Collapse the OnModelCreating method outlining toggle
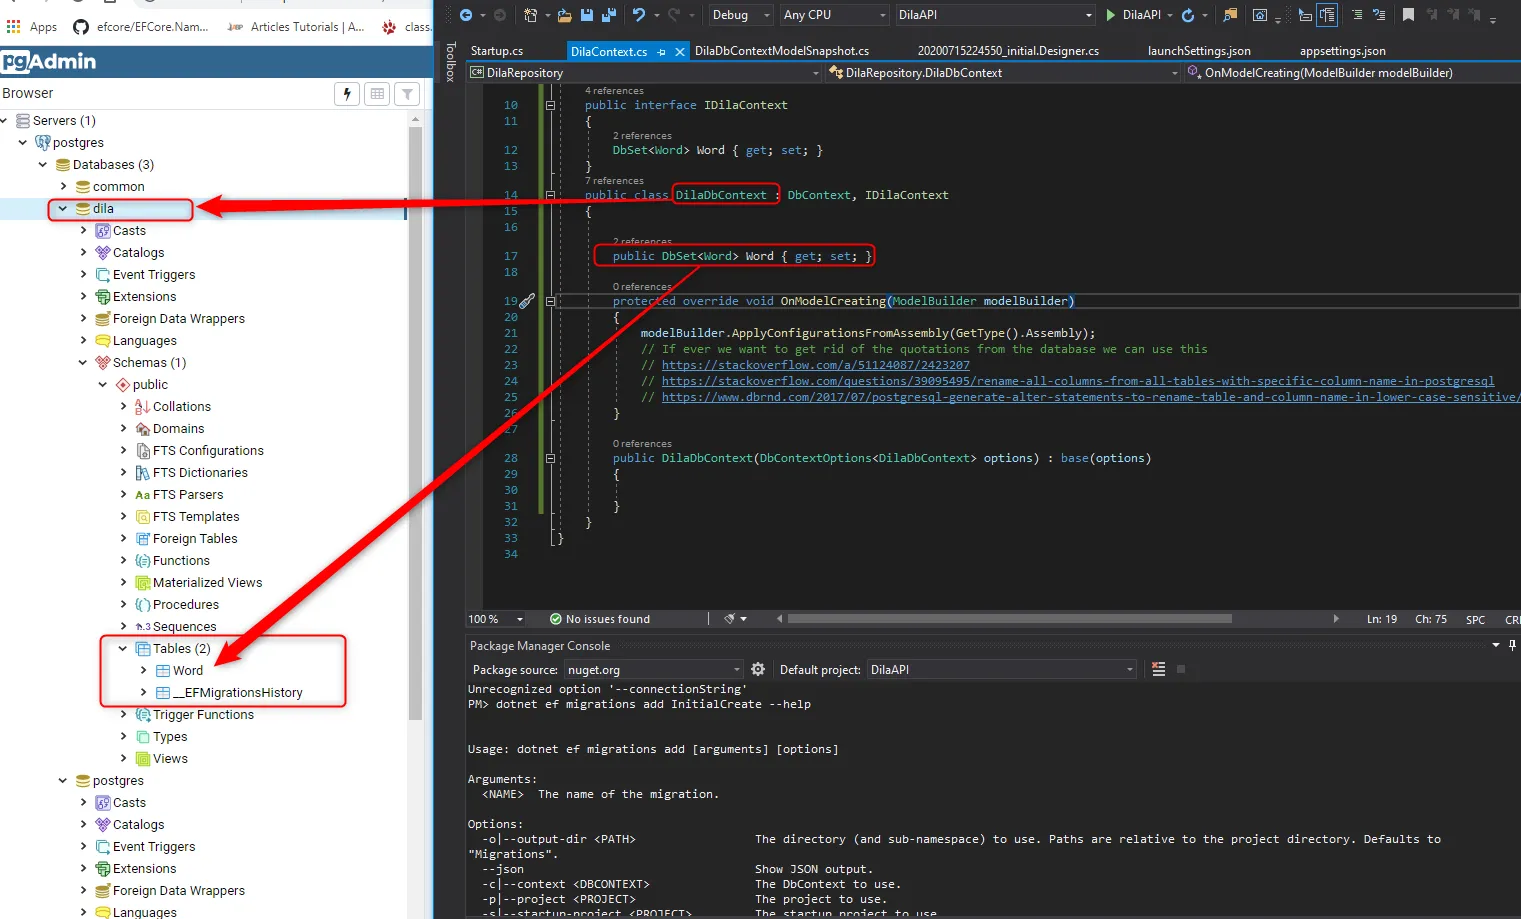Screen dimensions: 1521x919 [550, 301]
